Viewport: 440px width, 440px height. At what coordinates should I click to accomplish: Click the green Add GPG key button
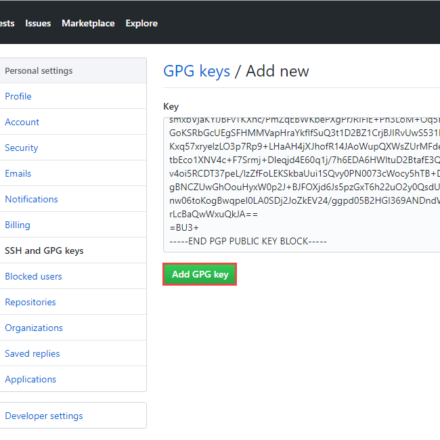tap(200, 274)
